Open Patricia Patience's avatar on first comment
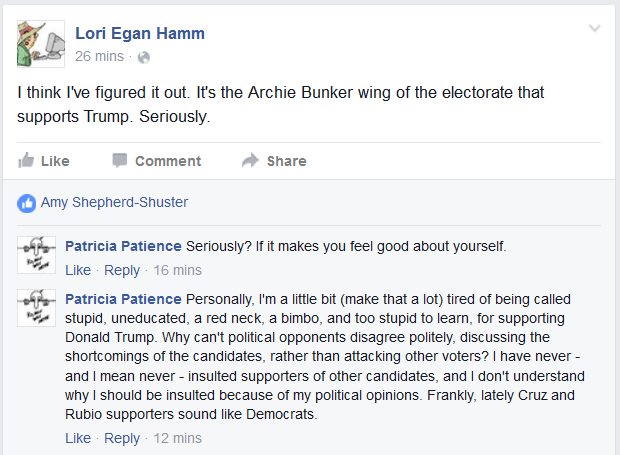 click(36, 255)
